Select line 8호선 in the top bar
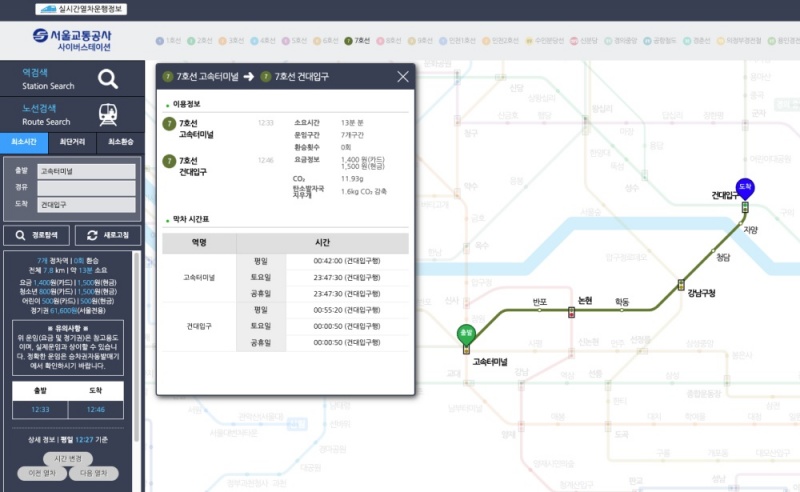The height and width of the screenshot is (492, 800). pos(389,41)
